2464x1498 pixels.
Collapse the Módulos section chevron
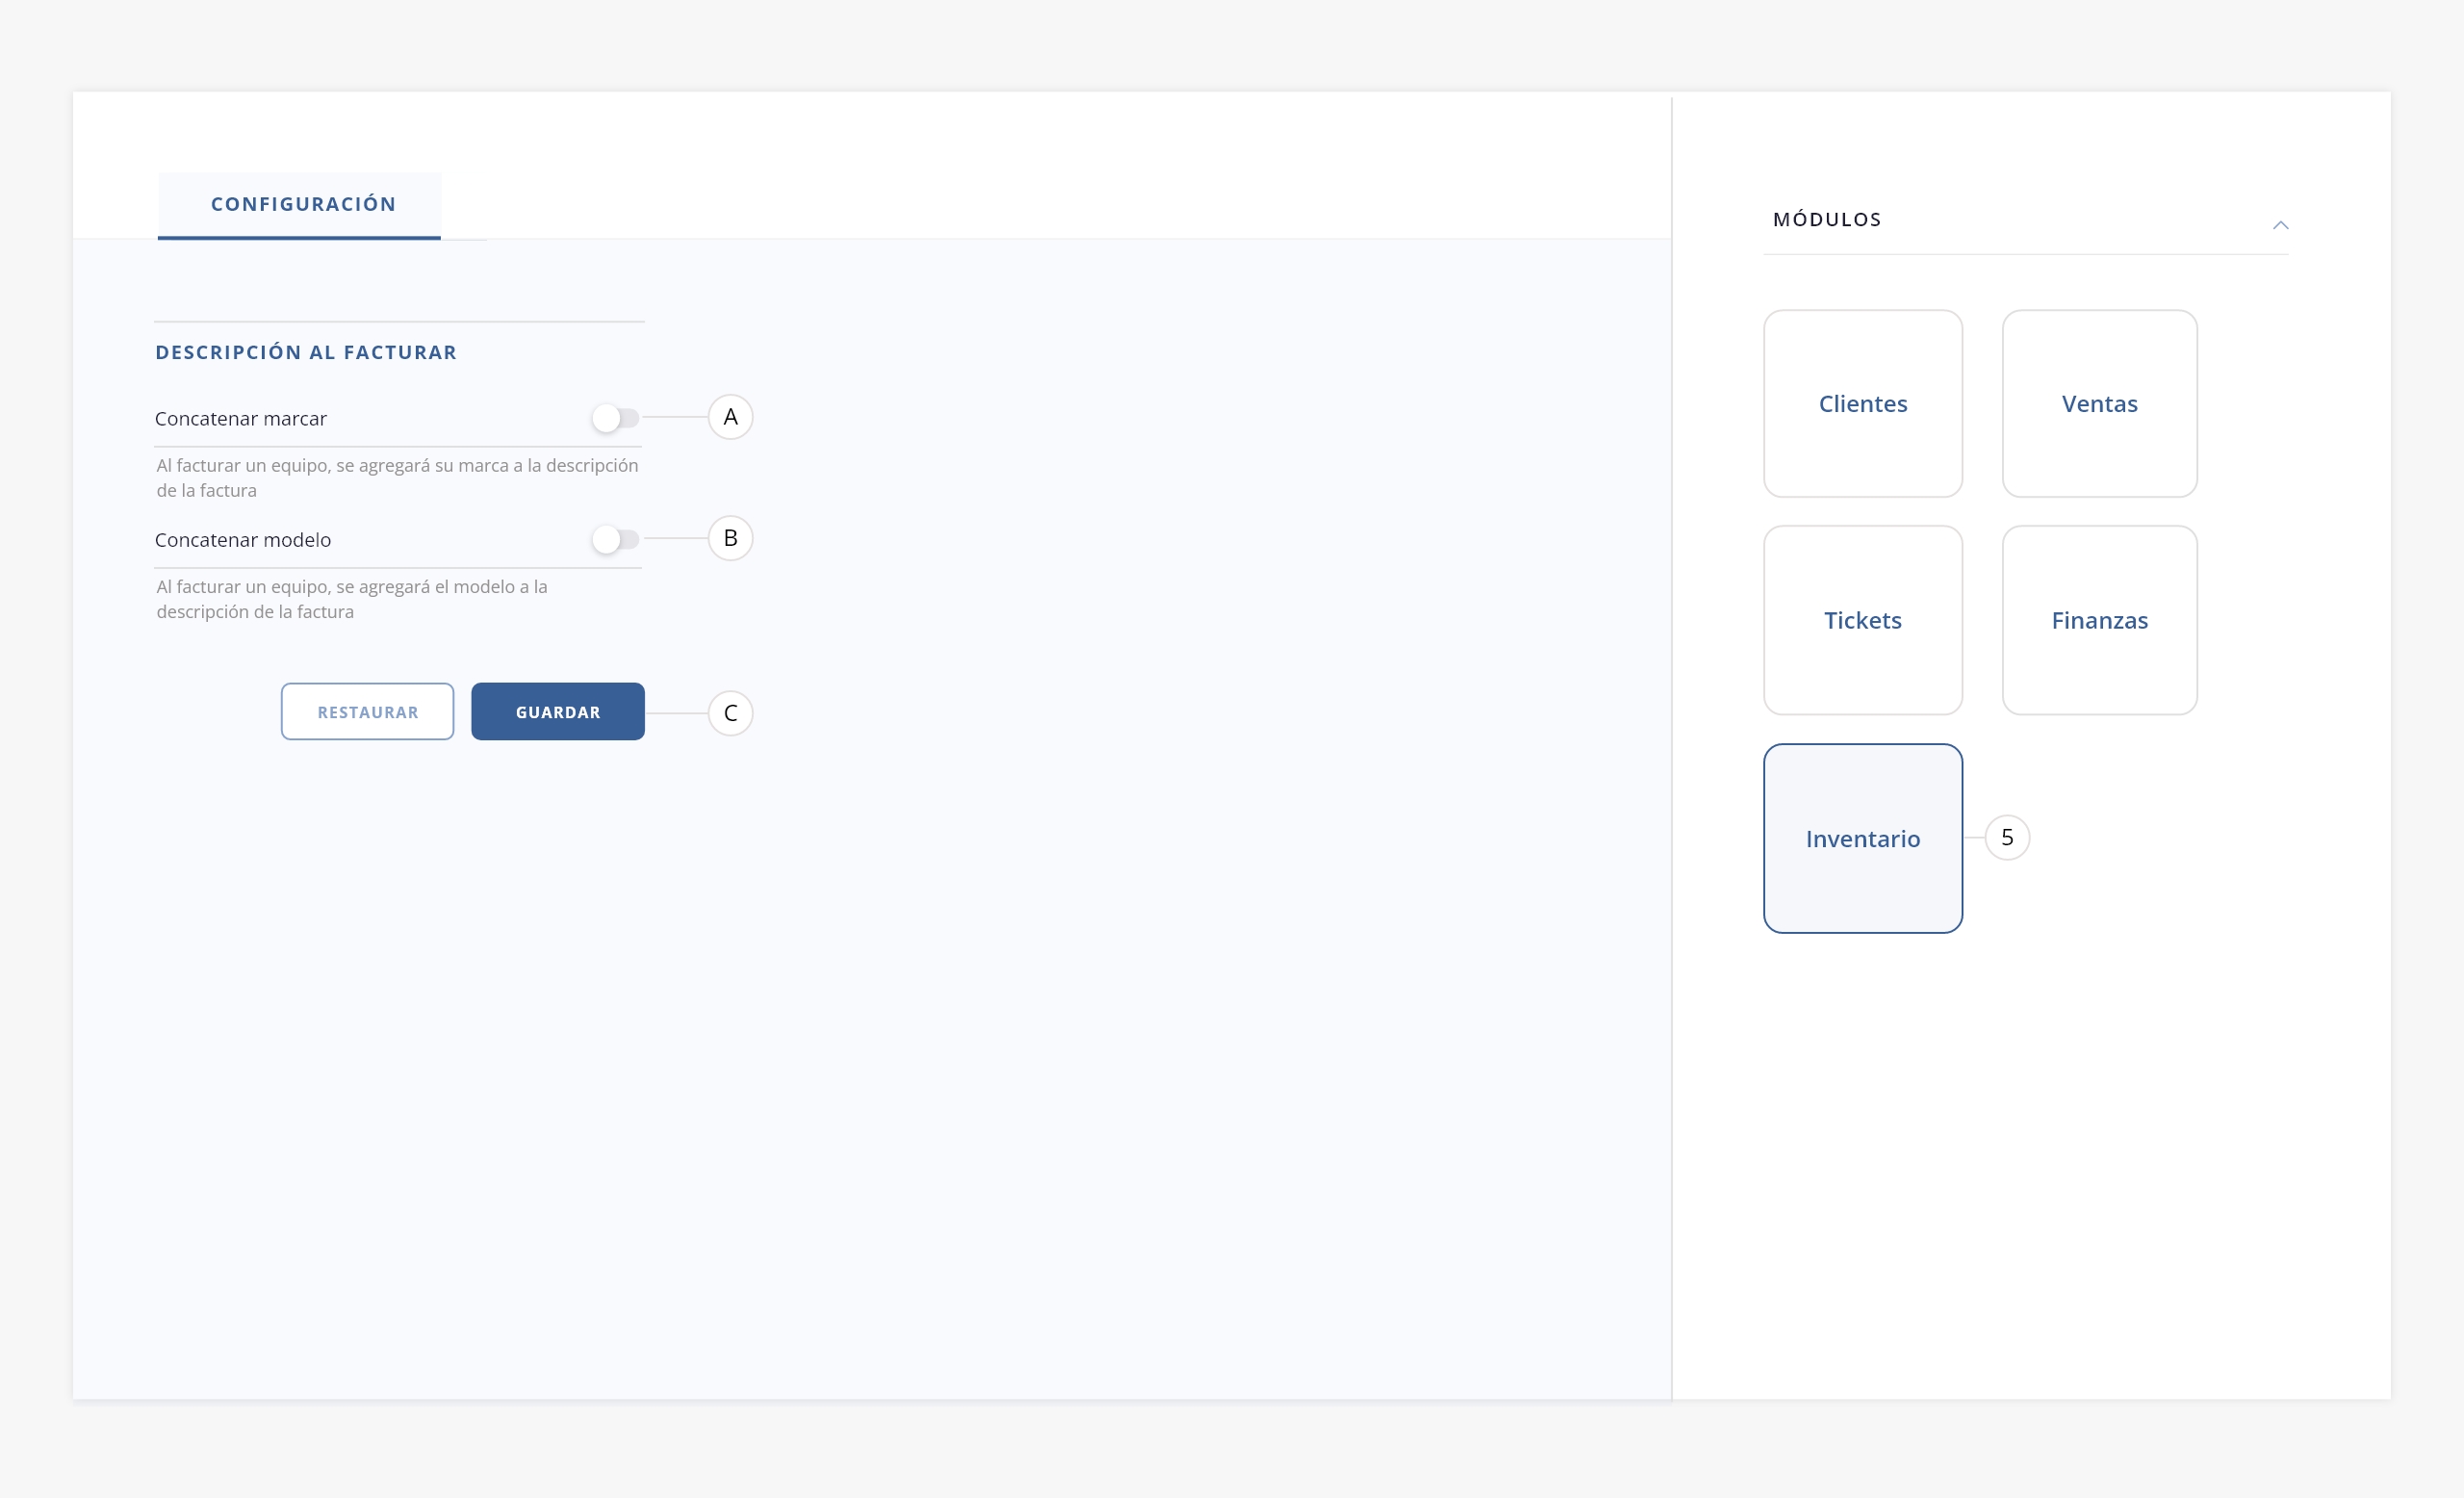[x=2280, y=225]
